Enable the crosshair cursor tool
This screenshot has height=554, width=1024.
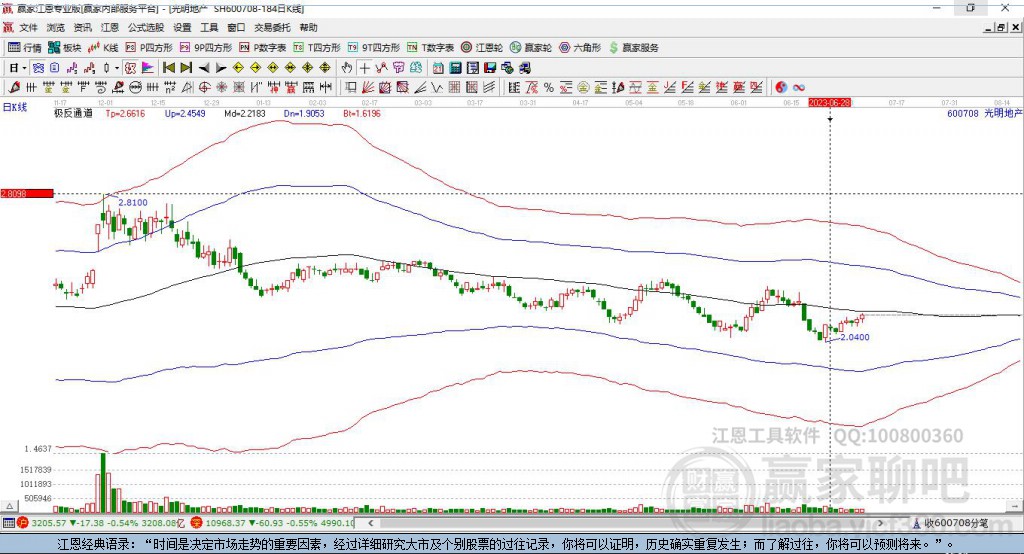tap(364, 68)
